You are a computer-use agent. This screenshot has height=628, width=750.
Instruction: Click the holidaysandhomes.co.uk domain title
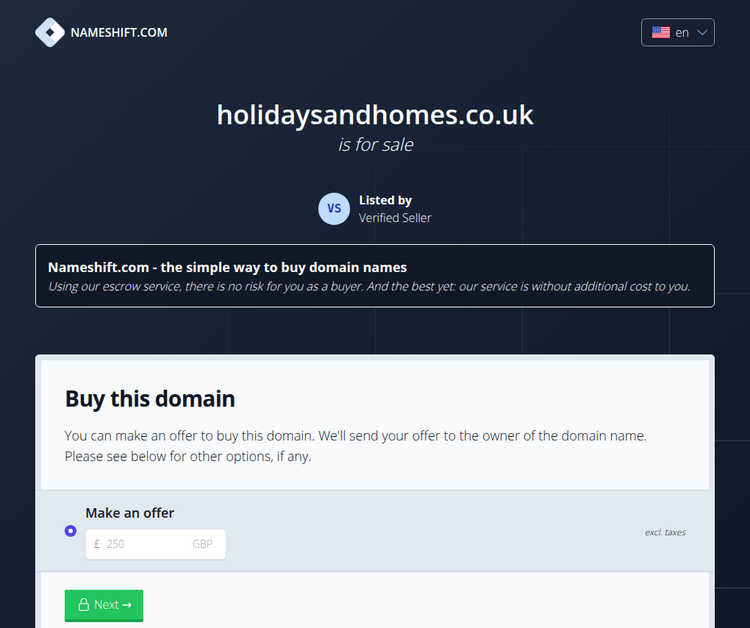click(375, 115)
